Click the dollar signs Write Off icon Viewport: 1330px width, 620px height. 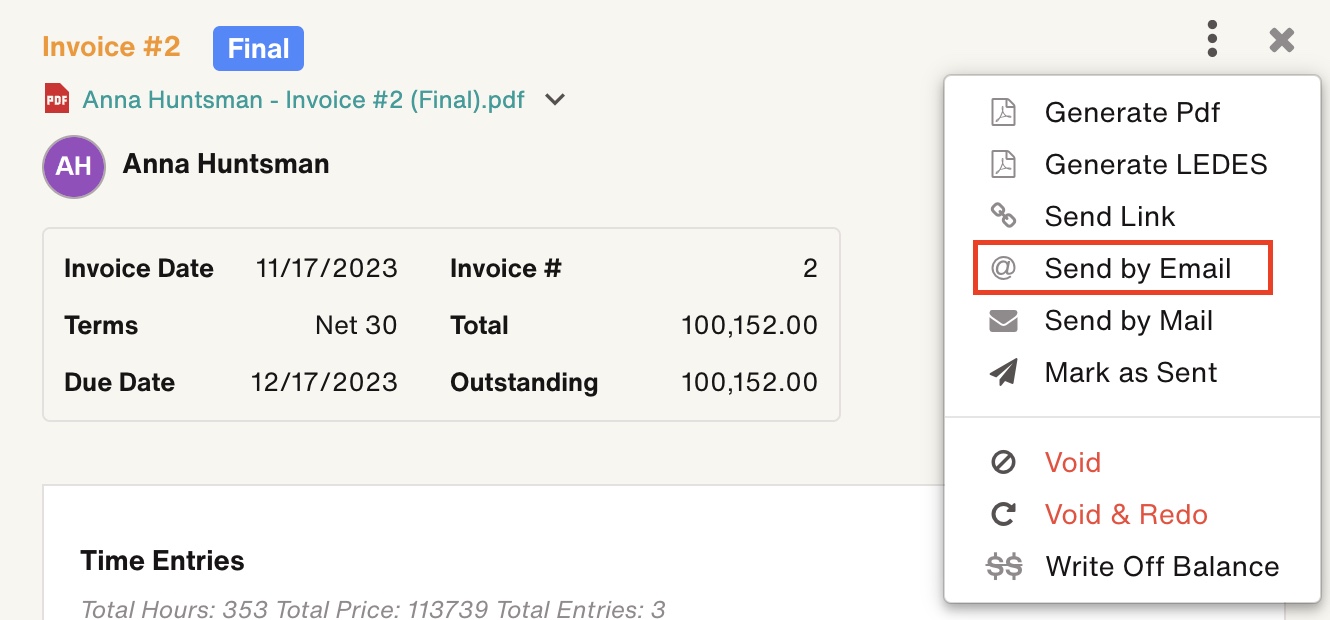[1004, 567]
